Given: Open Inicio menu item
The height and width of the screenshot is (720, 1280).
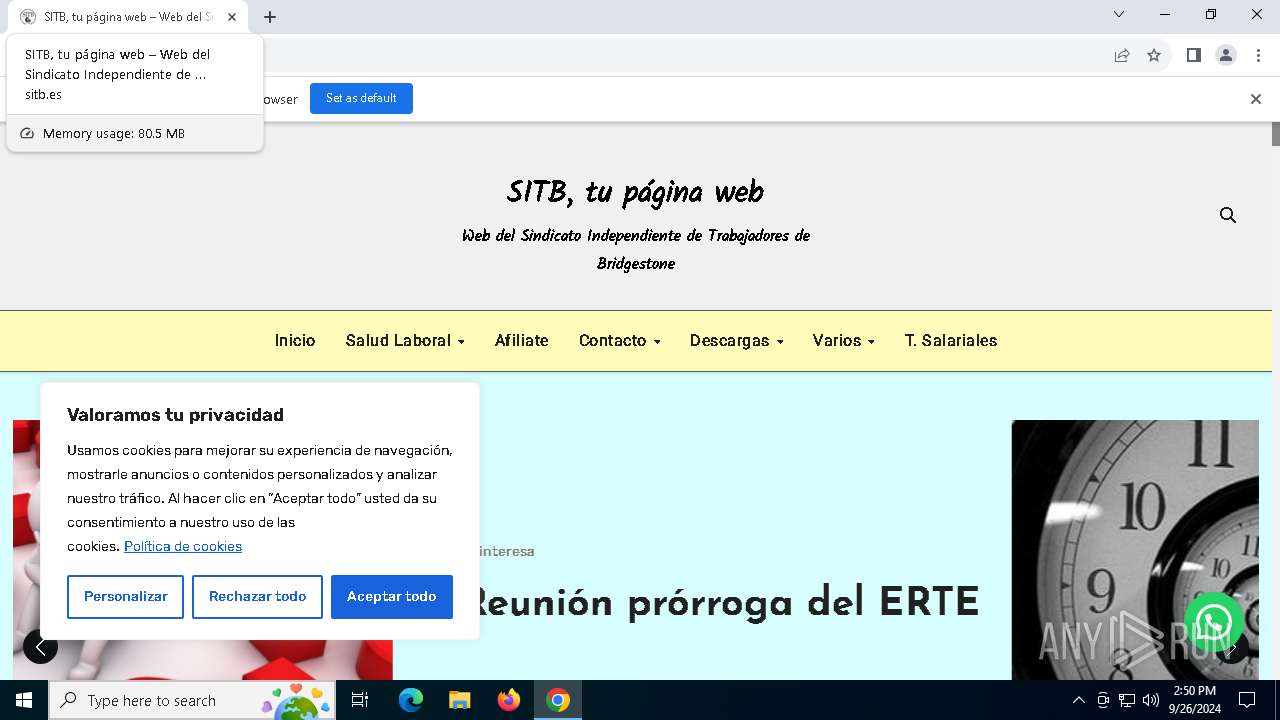Looking at the screenshot, I should point(295,341).
